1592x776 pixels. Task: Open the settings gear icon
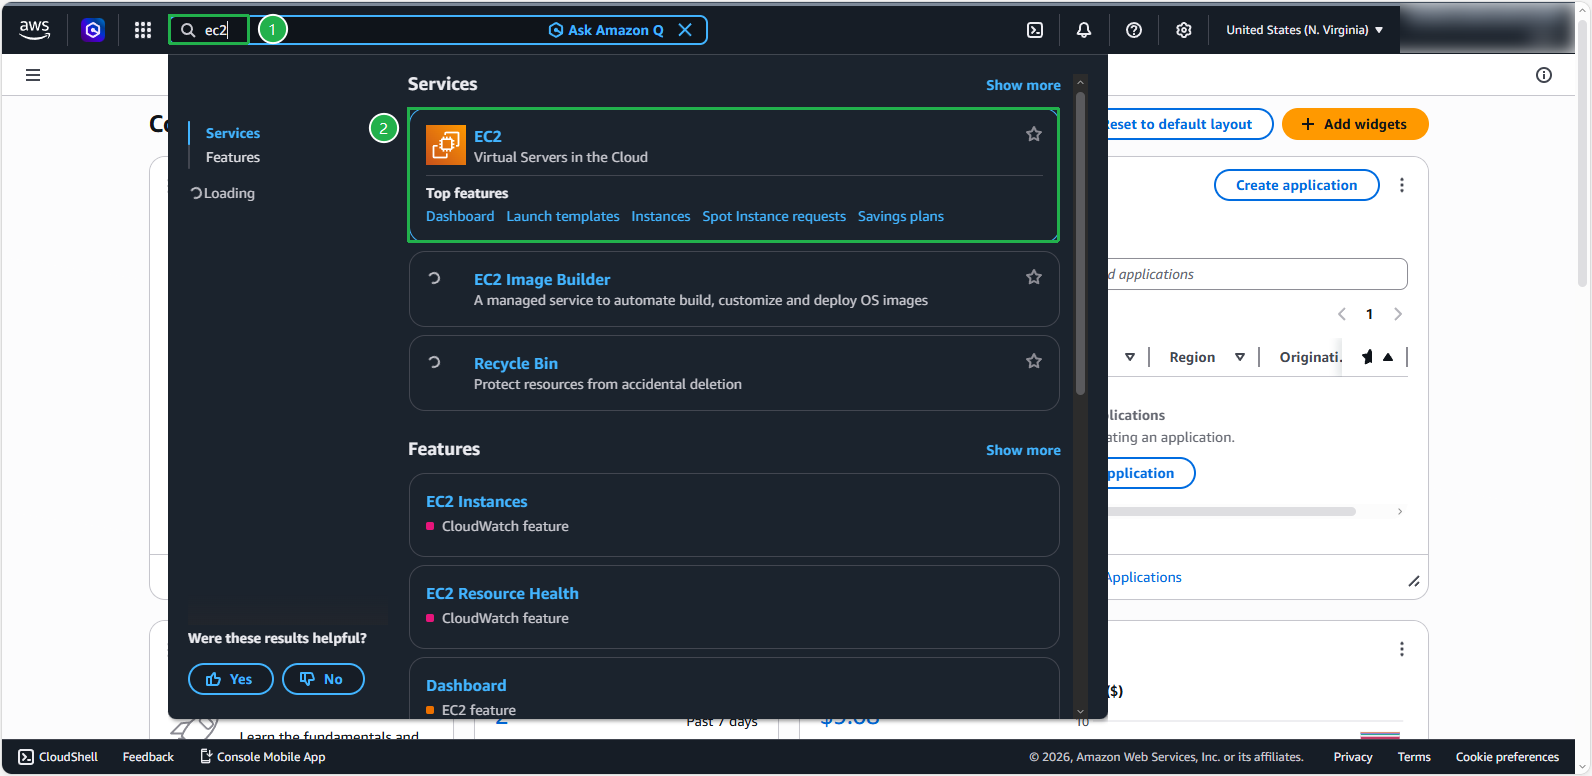[x=1184, y=30]
